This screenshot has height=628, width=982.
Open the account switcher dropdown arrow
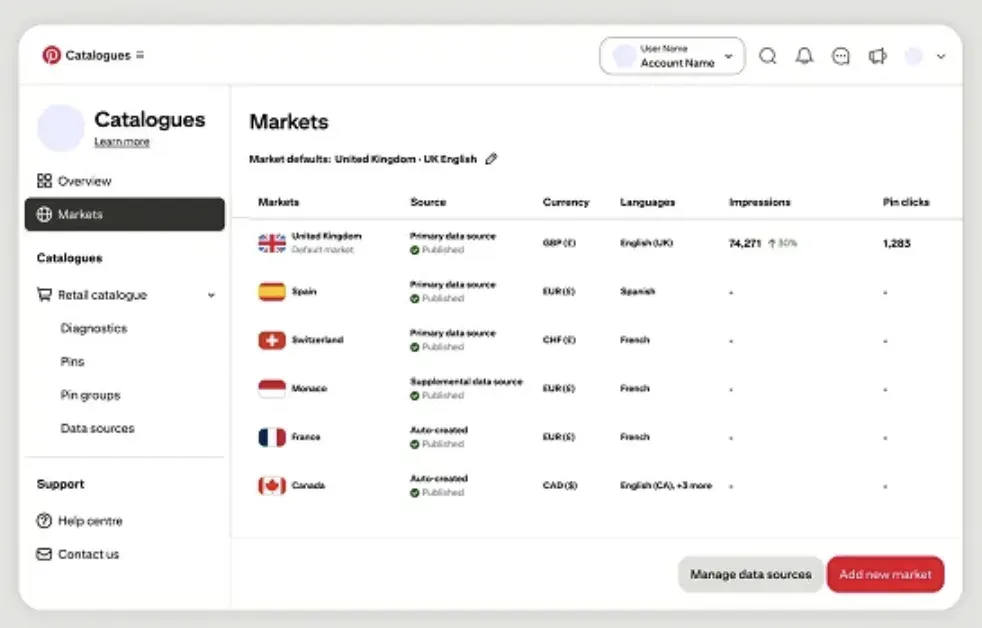pyautogui.click(x=728, y=56)
